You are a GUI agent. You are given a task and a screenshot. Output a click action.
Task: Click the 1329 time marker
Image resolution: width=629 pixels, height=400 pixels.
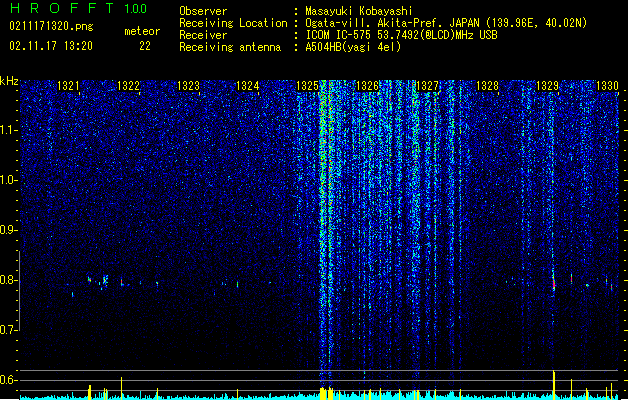point(547,86)
